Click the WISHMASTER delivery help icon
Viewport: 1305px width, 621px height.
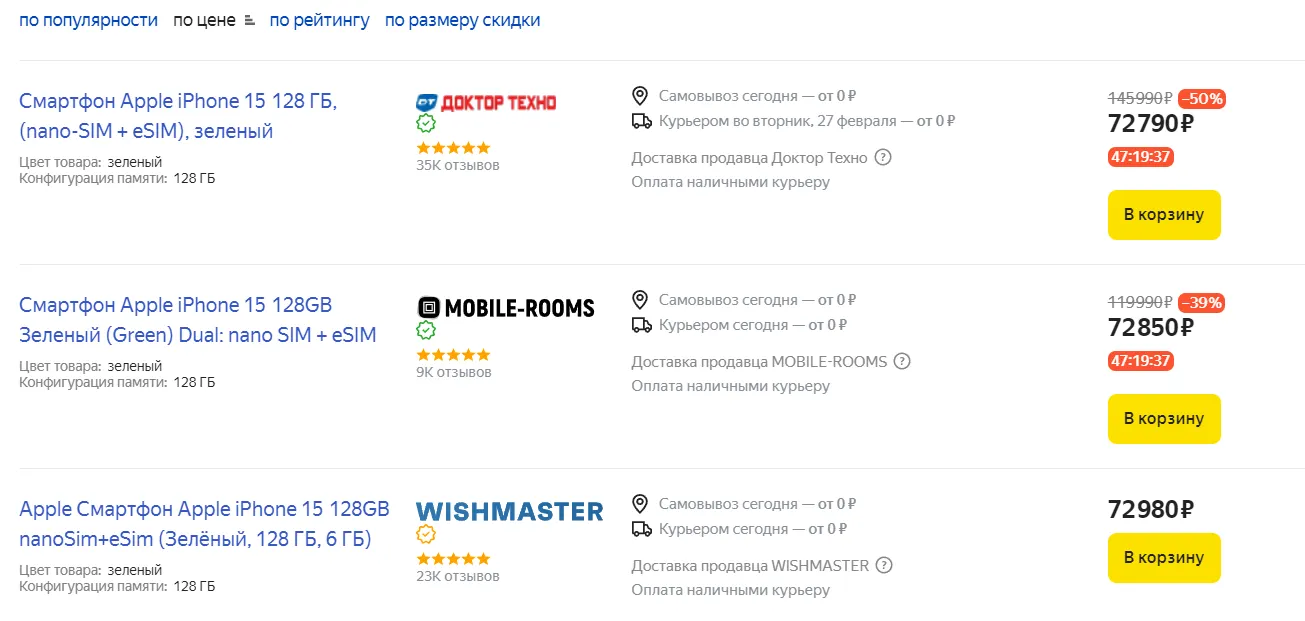click(x=884, y=565)
